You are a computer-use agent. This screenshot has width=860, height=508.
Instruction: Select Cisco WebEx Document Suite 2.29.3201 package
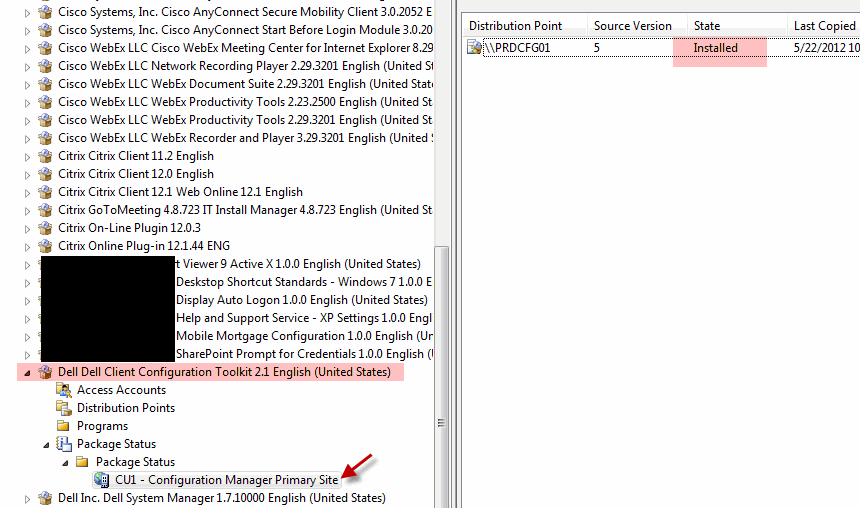[x=246, y=84]
